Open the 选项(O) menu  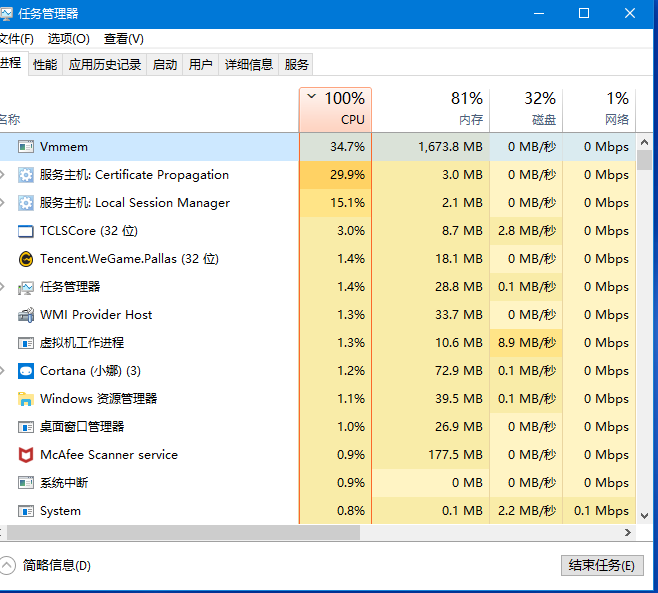(x=68, y=39)
